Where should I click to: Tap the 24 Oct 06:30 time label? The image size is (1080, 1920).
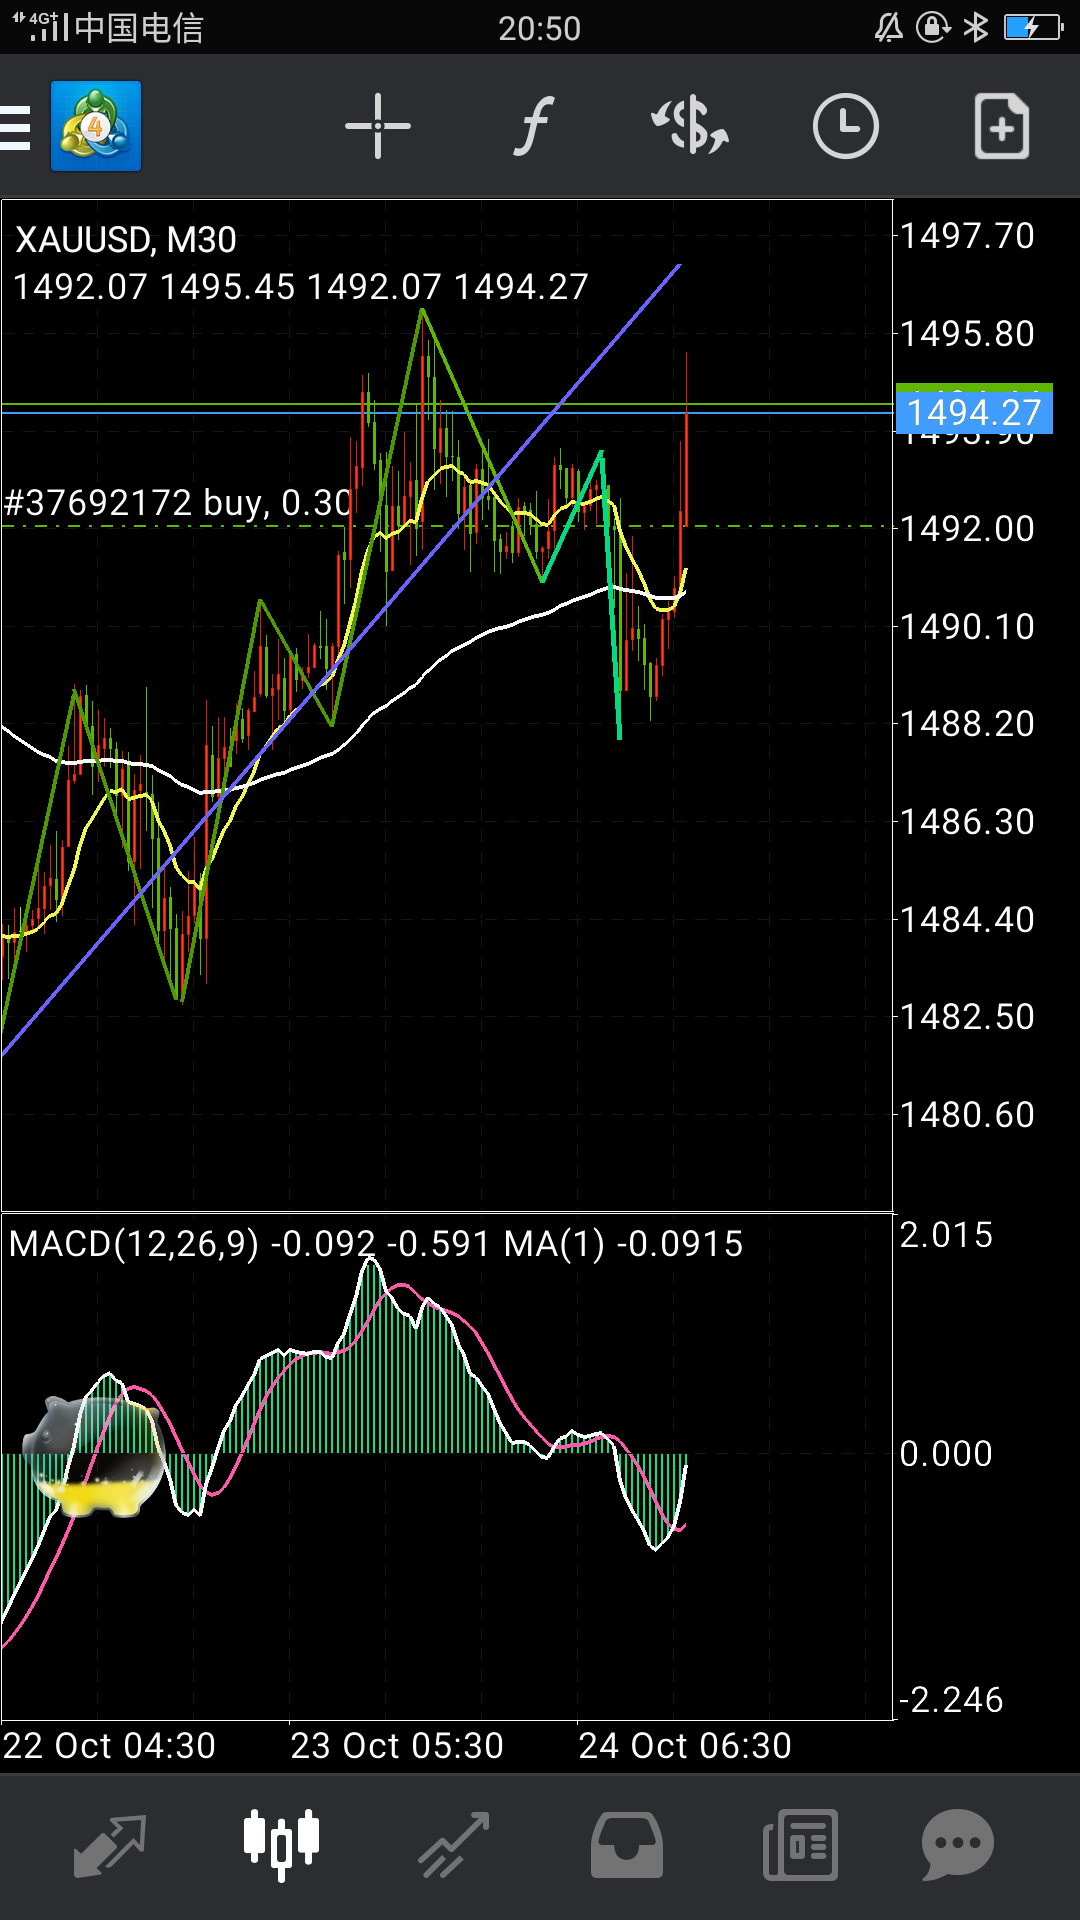click(x=685, y=1746)
